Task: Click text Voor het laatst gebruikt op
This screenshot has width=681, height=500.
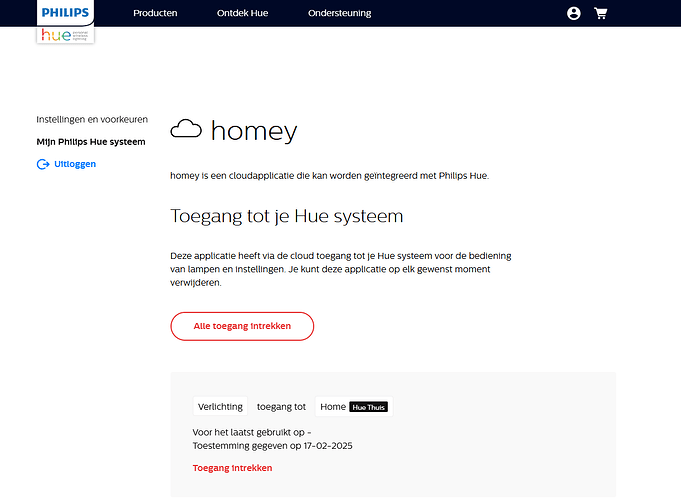Action: pyautogui.click(x=252, y=432)
